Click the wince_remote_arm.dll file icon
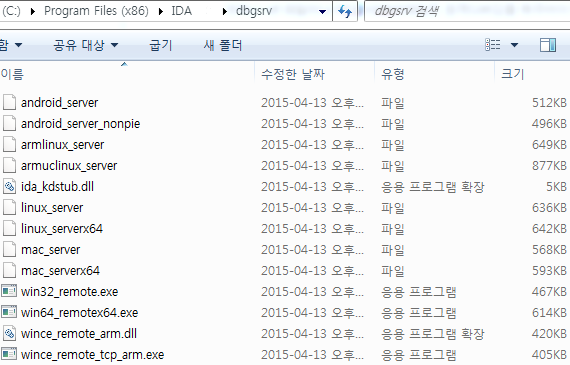The width and height of the screenshot is (570, 365). tap(9, 333)
